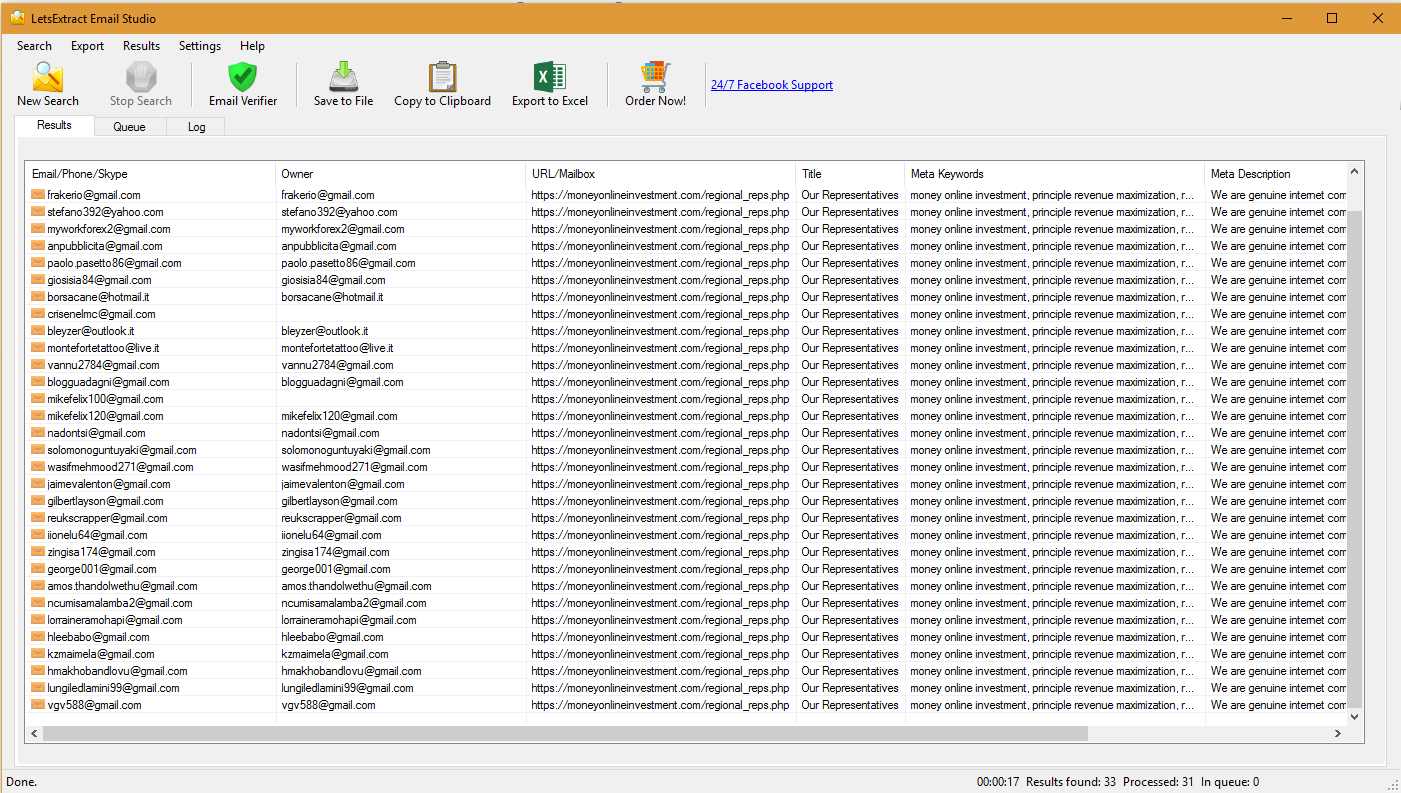
Task: Click the Stop Search toolbar icon
Action: coord(140,84)
